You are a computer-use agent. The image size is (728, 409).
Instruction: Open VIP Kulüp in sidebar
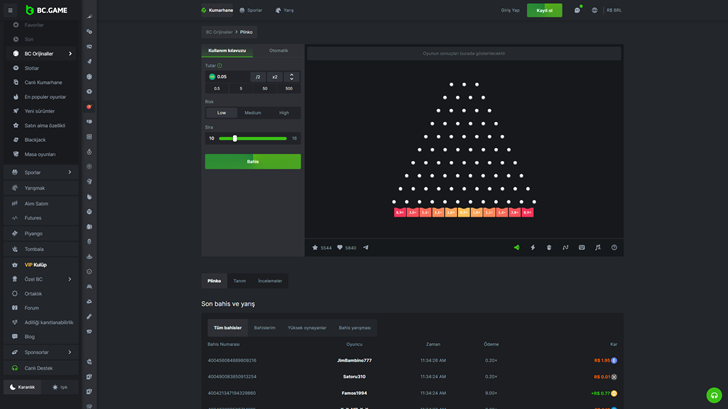(41, 265)
